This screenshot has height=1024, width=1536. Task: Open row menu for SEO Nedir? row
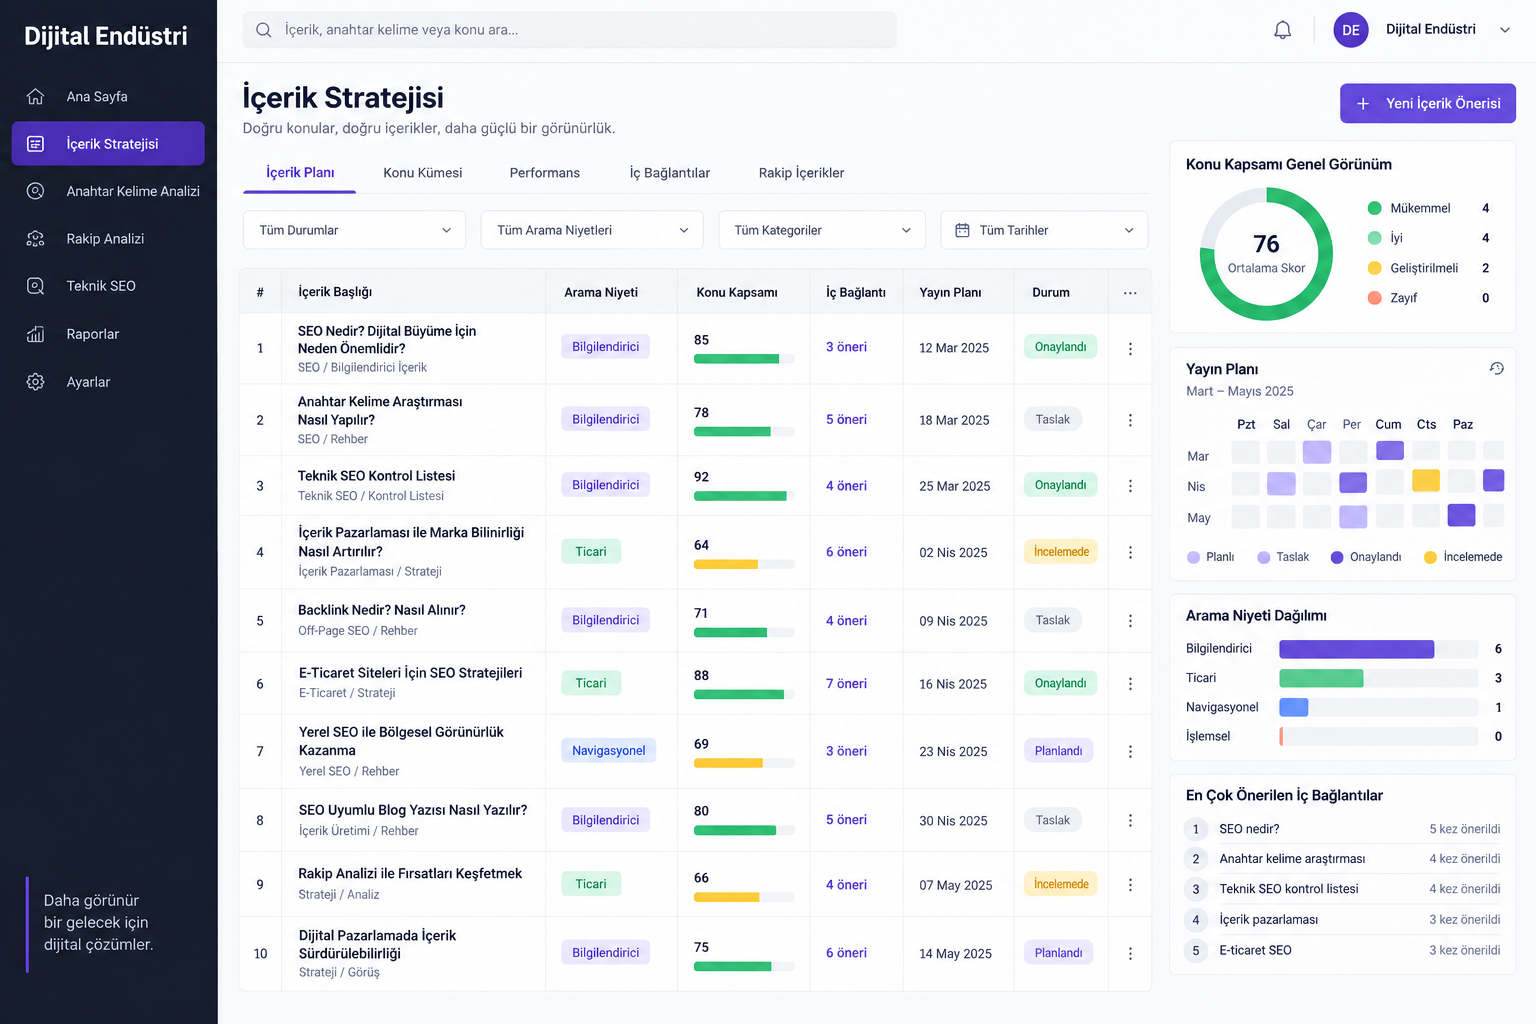click(1130, 349)
